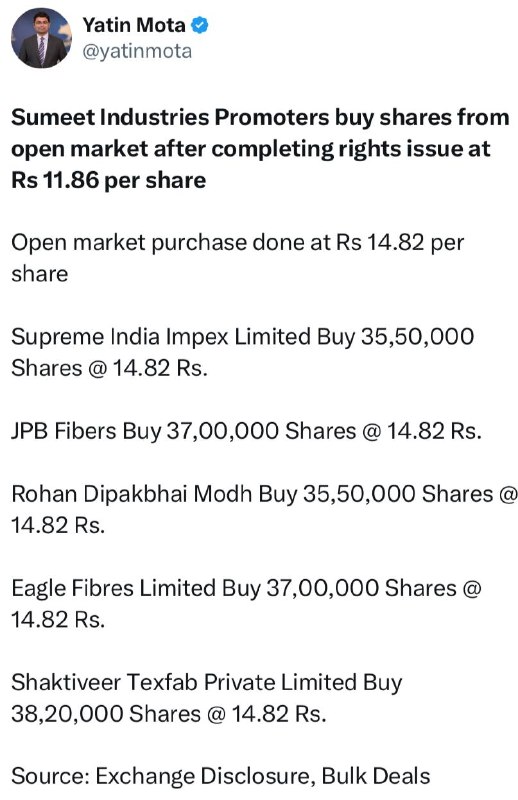
Task: Click the 38,20,000 Shares figure
Action: pos(106,714)
